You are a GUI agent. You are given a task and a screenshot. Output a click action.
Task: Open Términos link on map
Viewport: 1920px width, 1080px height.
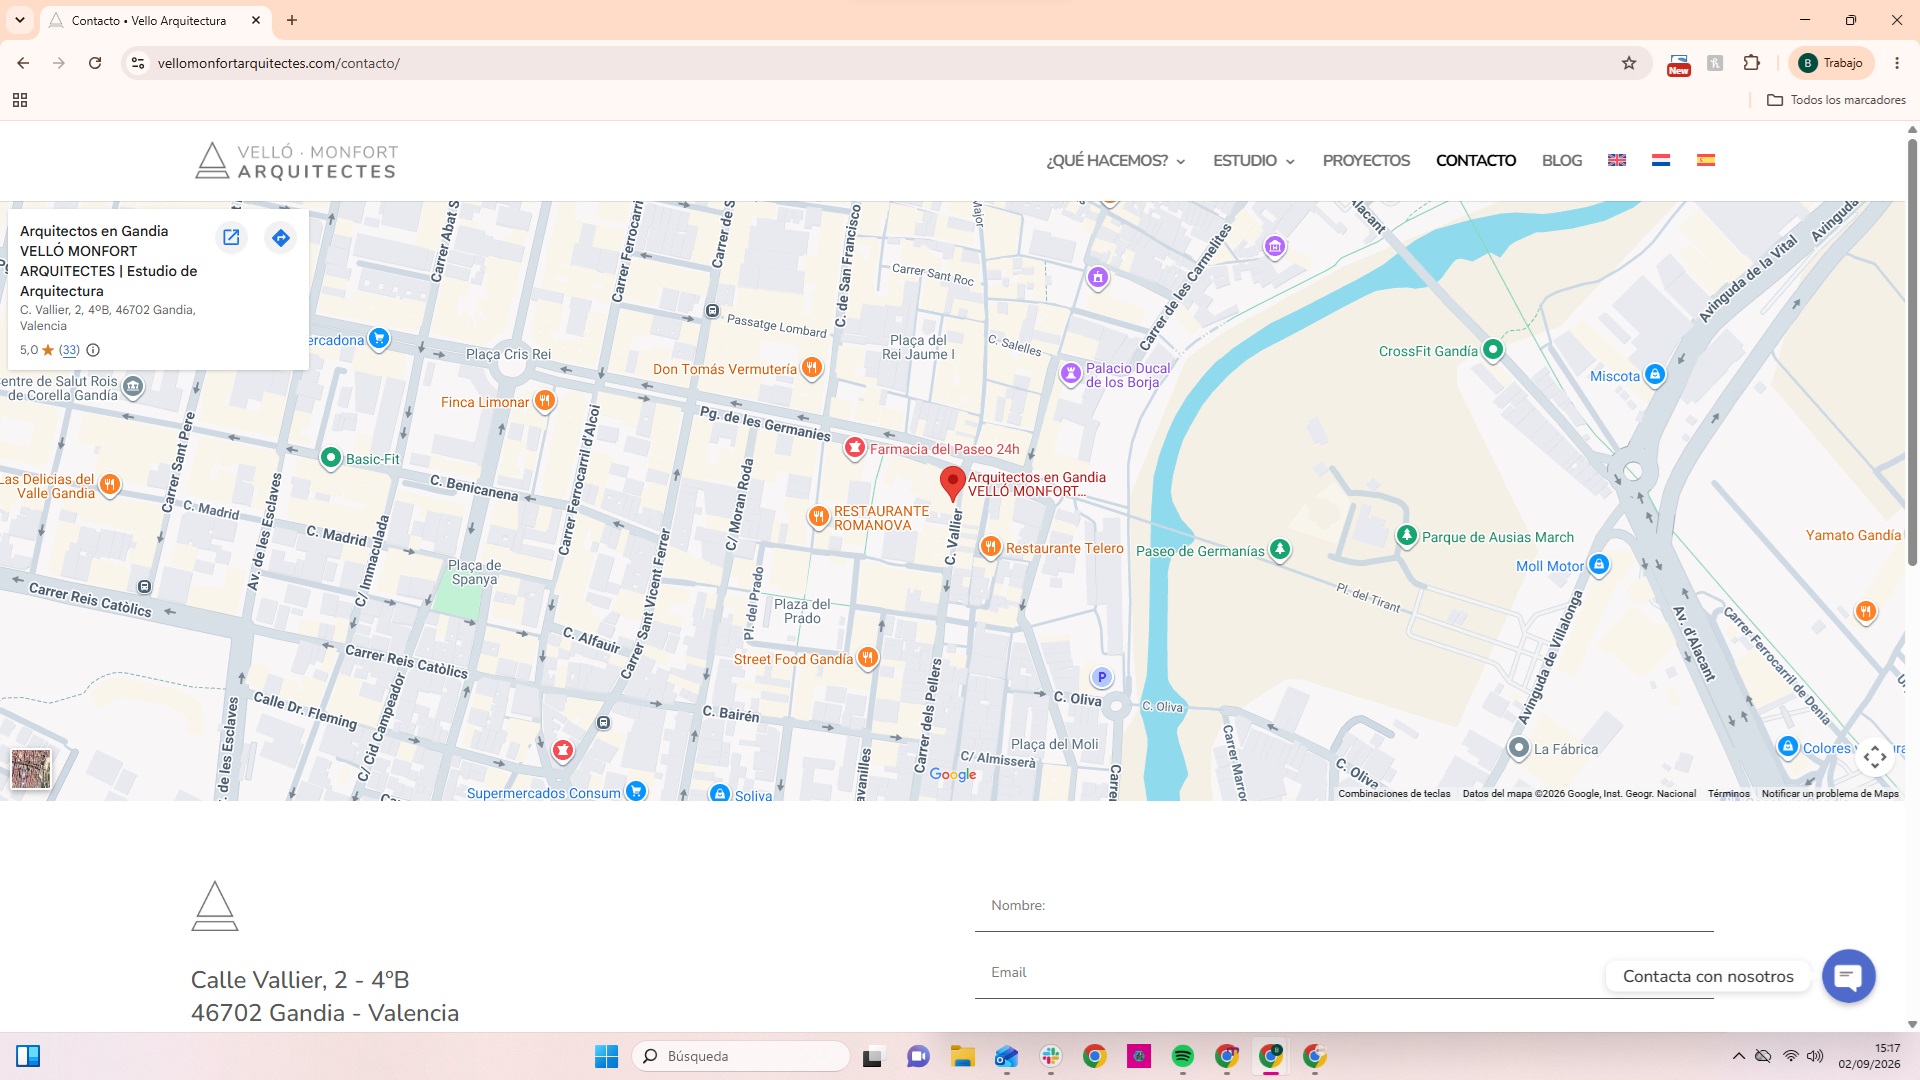1729,794
